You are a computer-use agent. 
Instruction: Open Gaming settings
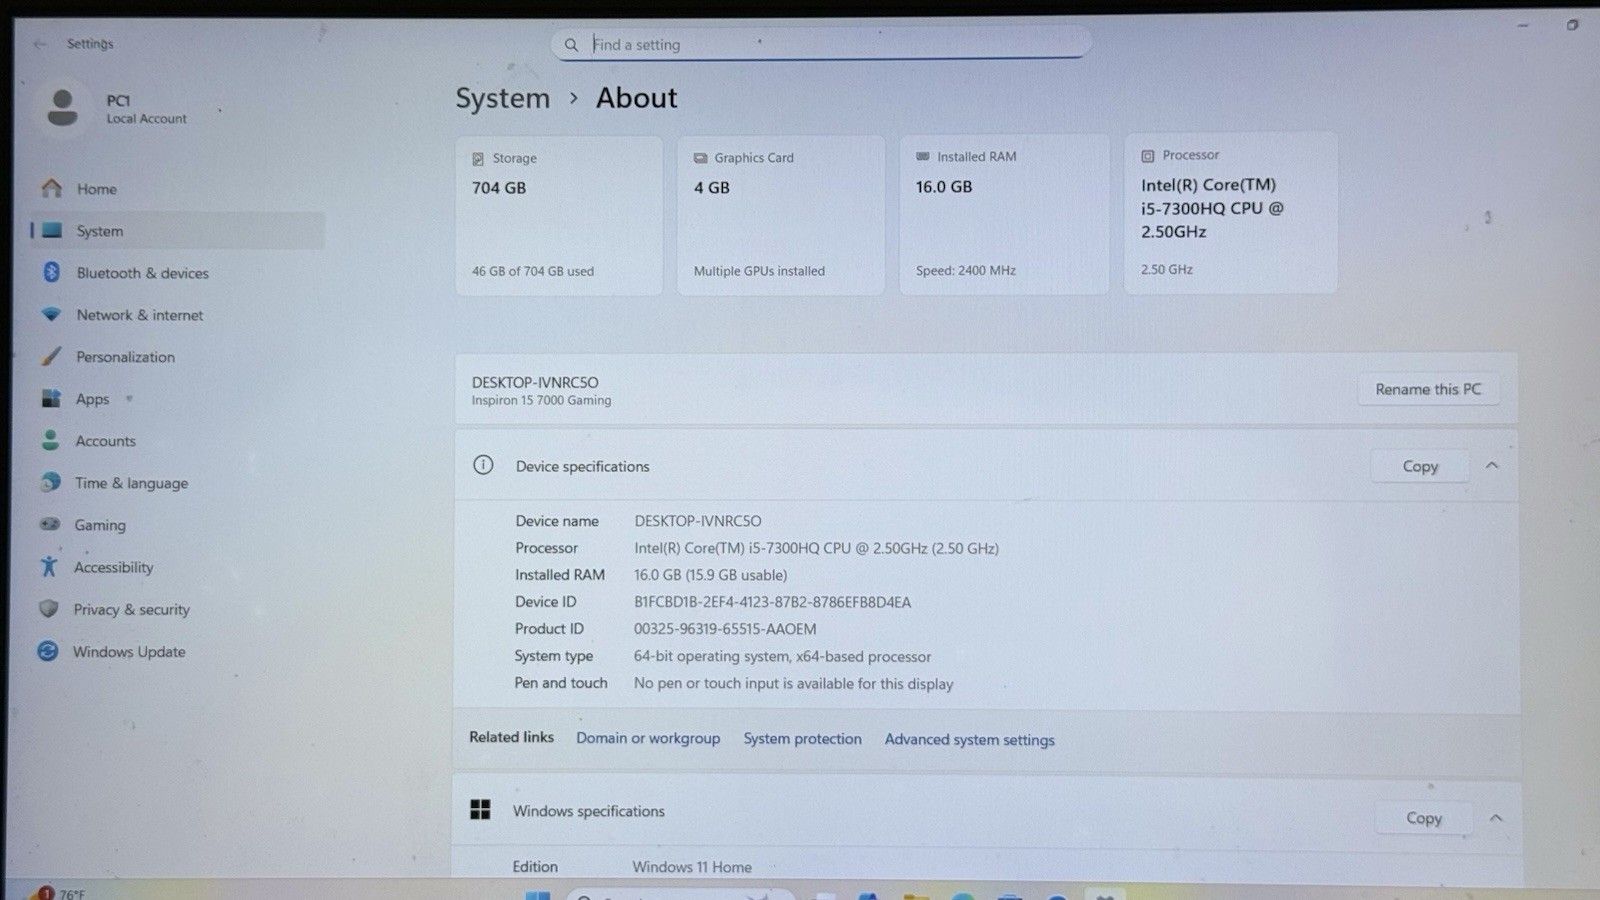177,524
